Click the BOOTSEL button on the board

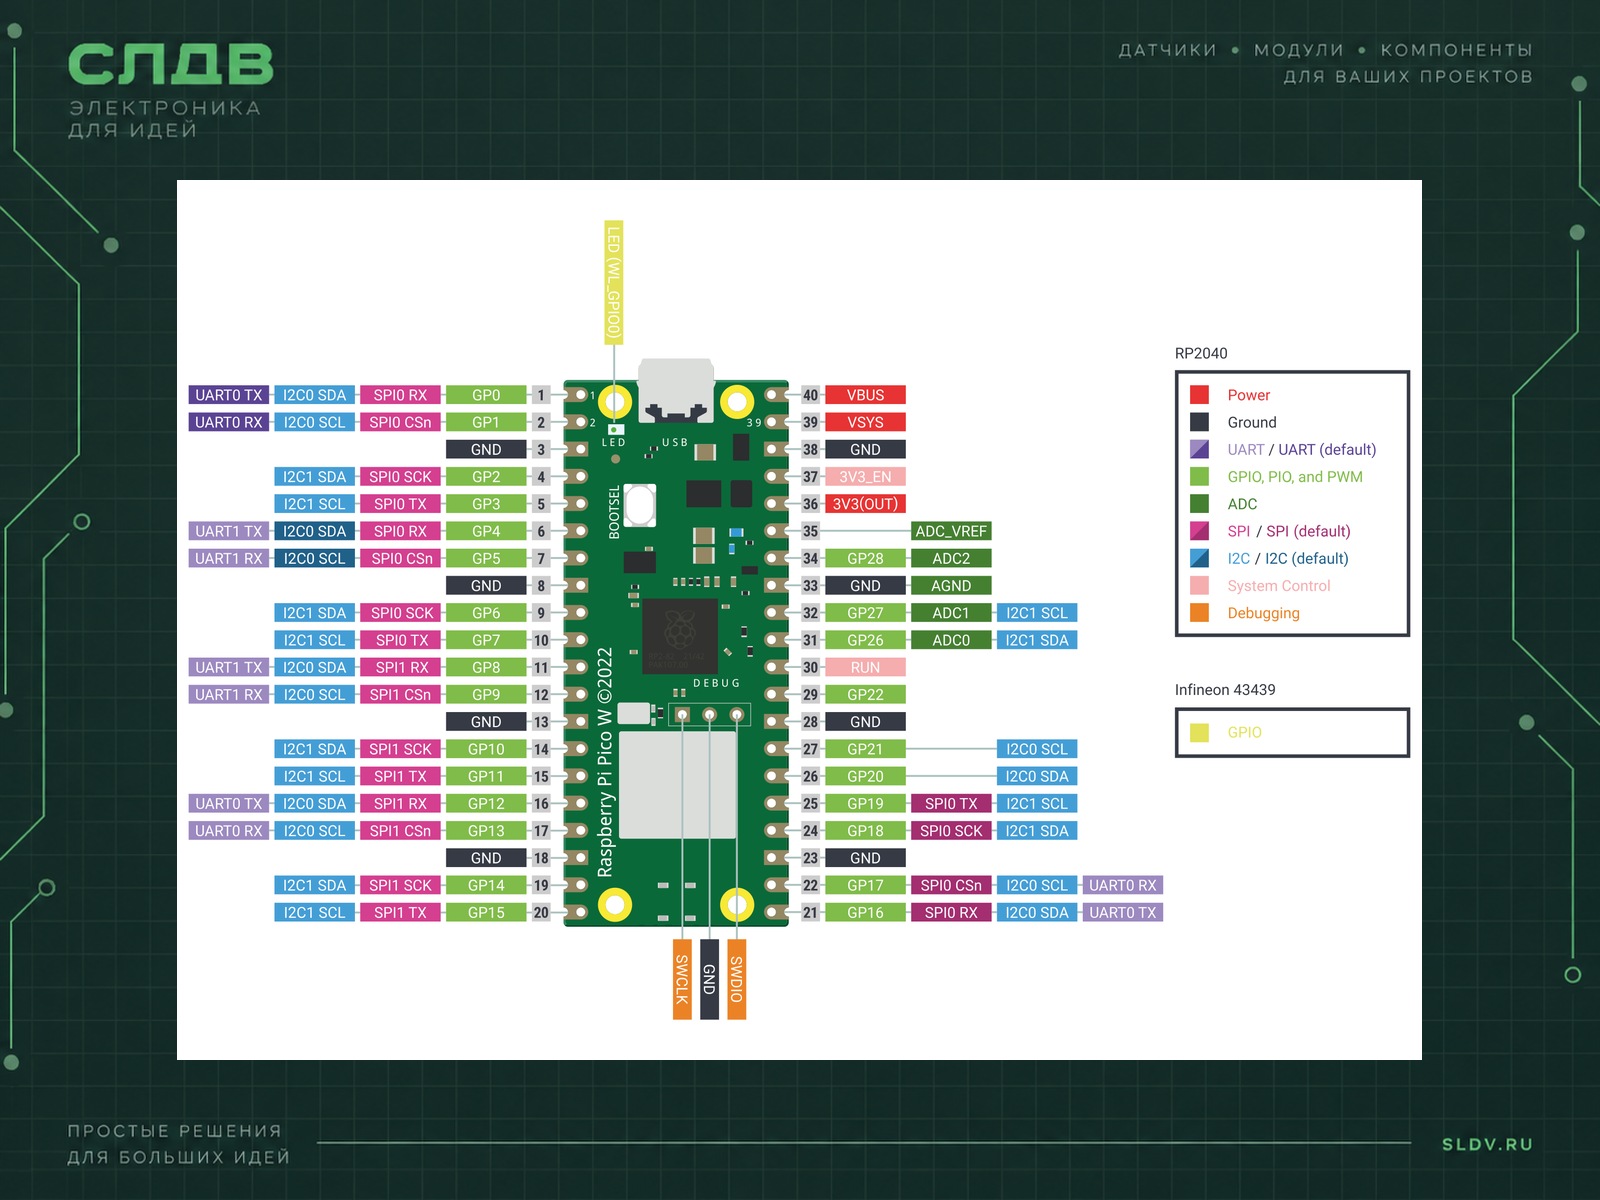[x=640, y=504]
